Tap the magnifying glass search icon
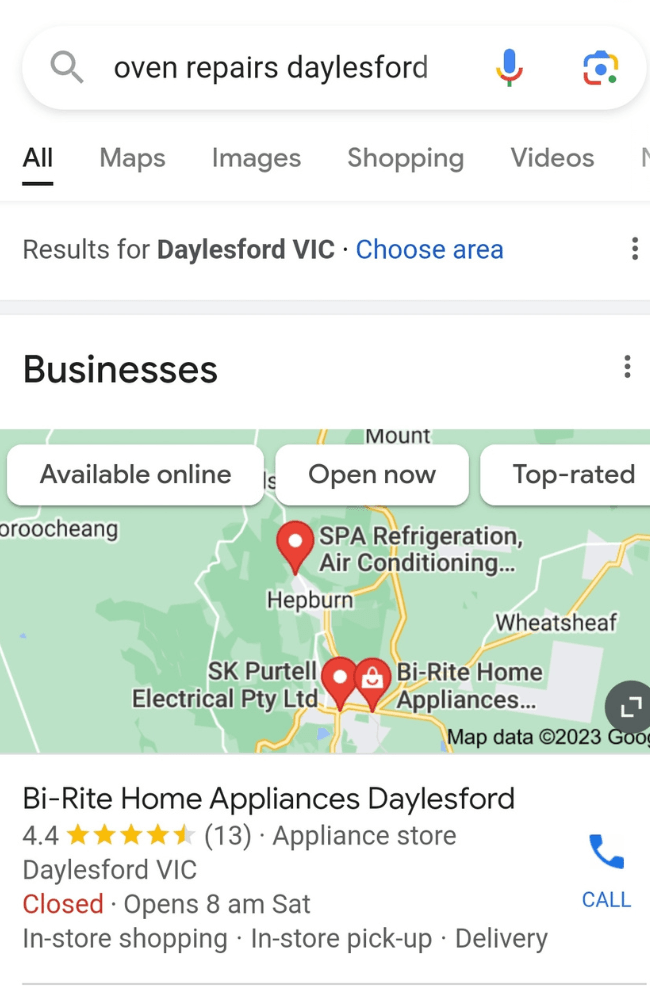Viewport: 650px width, 1000px height. (x=66, y=68)
